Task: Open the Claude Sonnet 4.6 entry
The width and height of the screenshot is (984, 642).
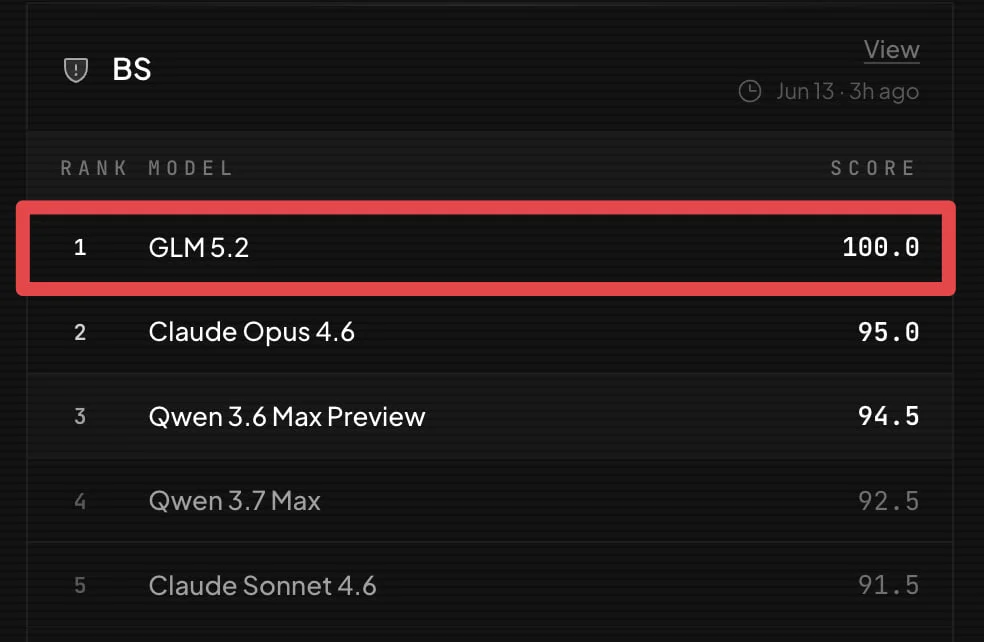Action: 262,586
